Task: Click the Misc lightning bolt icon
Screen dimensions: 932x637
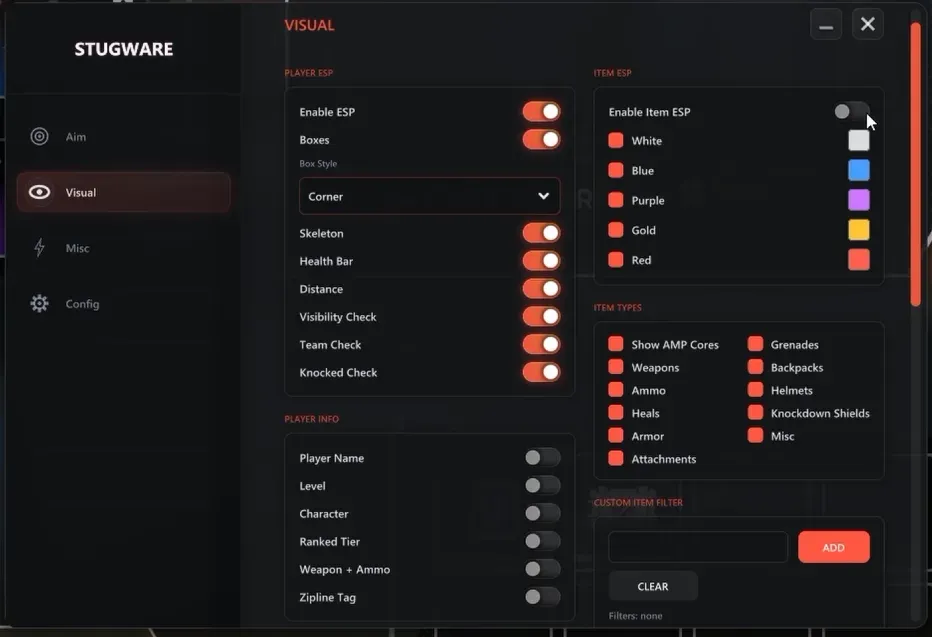Action: tap(39, 248)
